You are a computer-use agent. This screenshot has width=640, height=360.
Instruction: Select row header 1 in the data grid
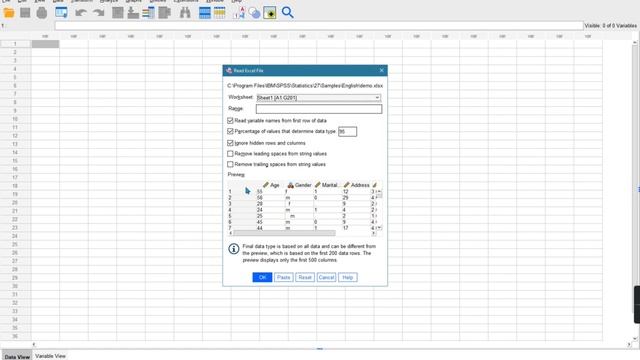(15, 44)
